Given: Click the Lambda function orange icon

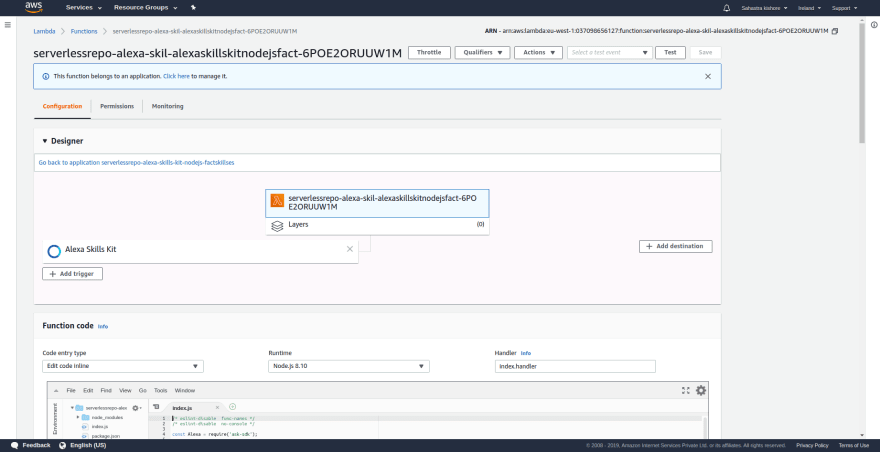Looking at the screenshot, I should pos(277,200).
